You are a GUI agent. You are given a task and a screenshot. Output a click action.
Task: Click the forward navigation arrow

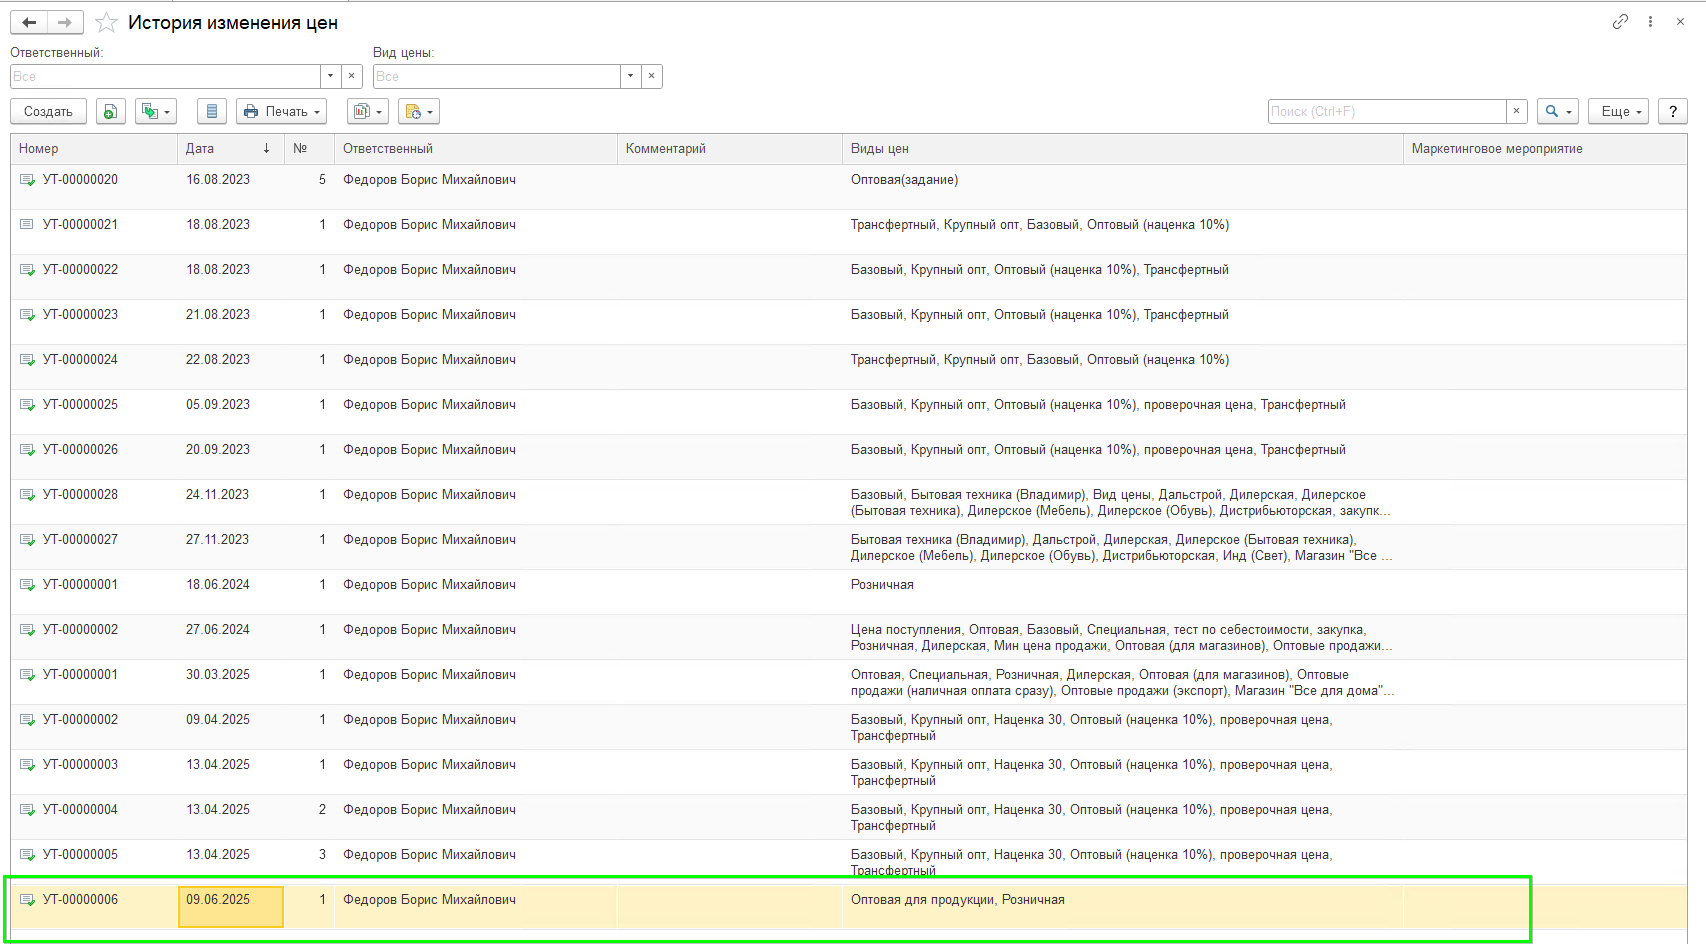(65, 22)
